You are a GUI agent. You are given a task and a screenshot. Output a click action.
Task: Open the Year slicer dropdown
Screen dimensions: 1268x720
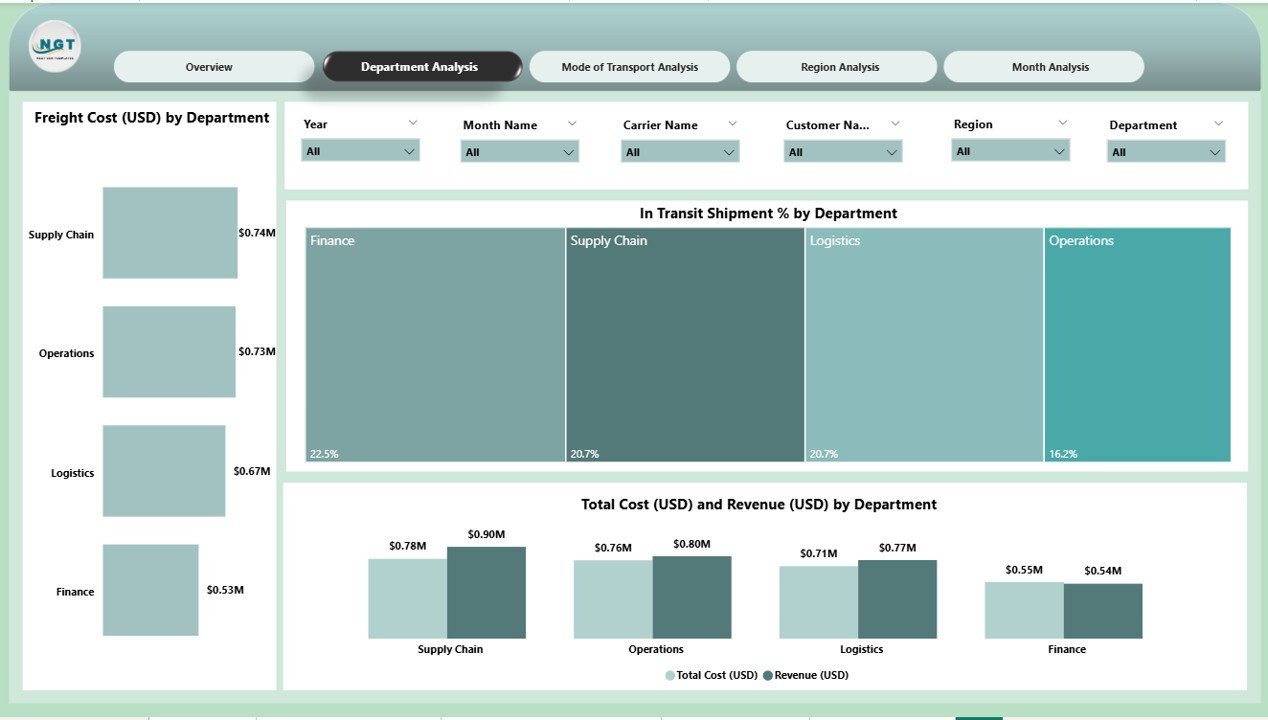[360, 151]
